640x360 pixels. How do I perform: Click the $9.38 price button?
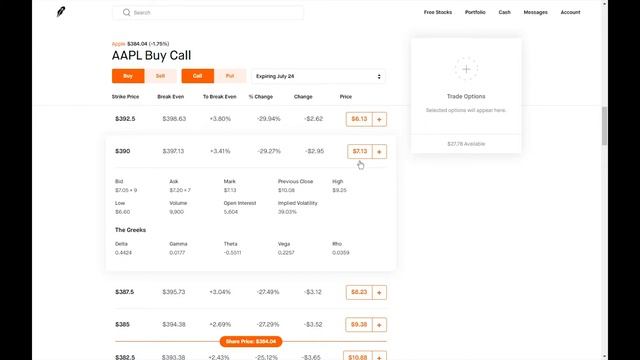tap(359, 325)
